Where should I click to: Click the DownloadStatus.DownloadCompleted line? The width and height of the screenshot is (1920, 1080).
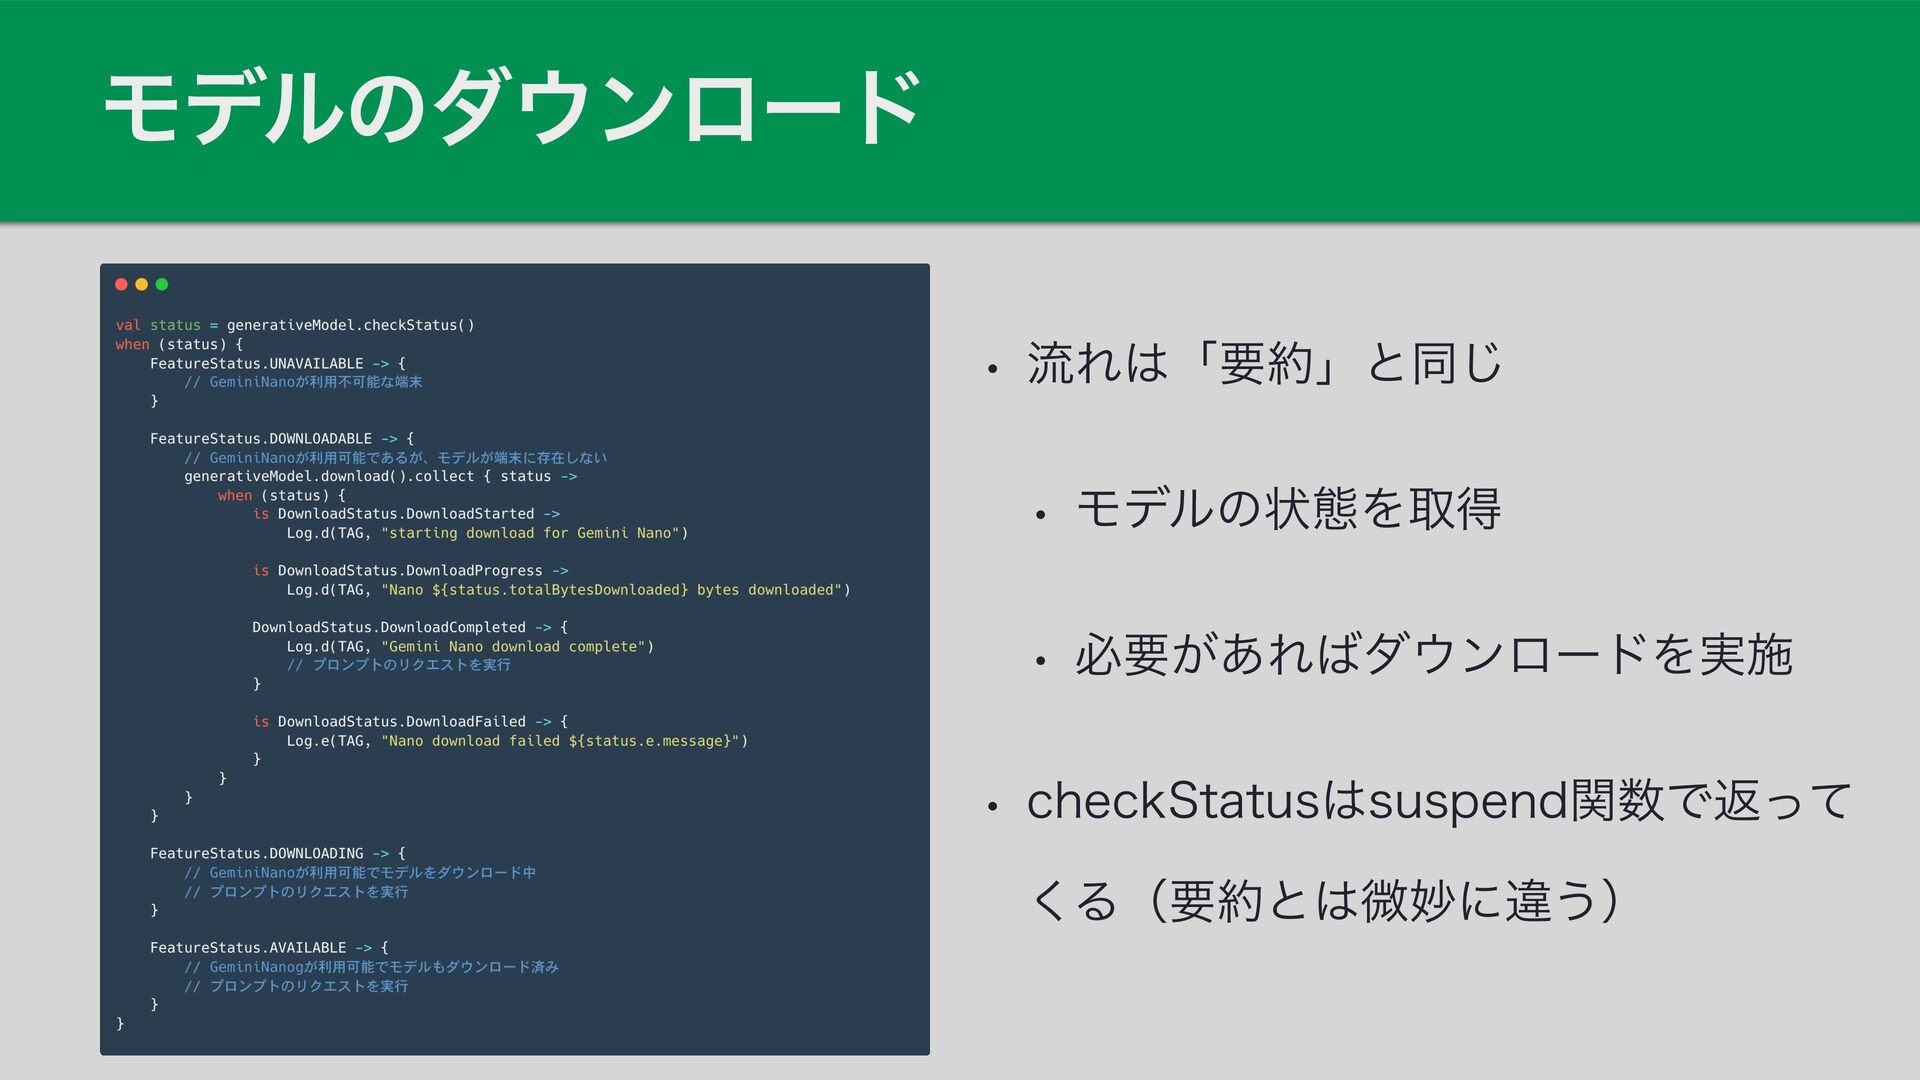coord(388,628)
